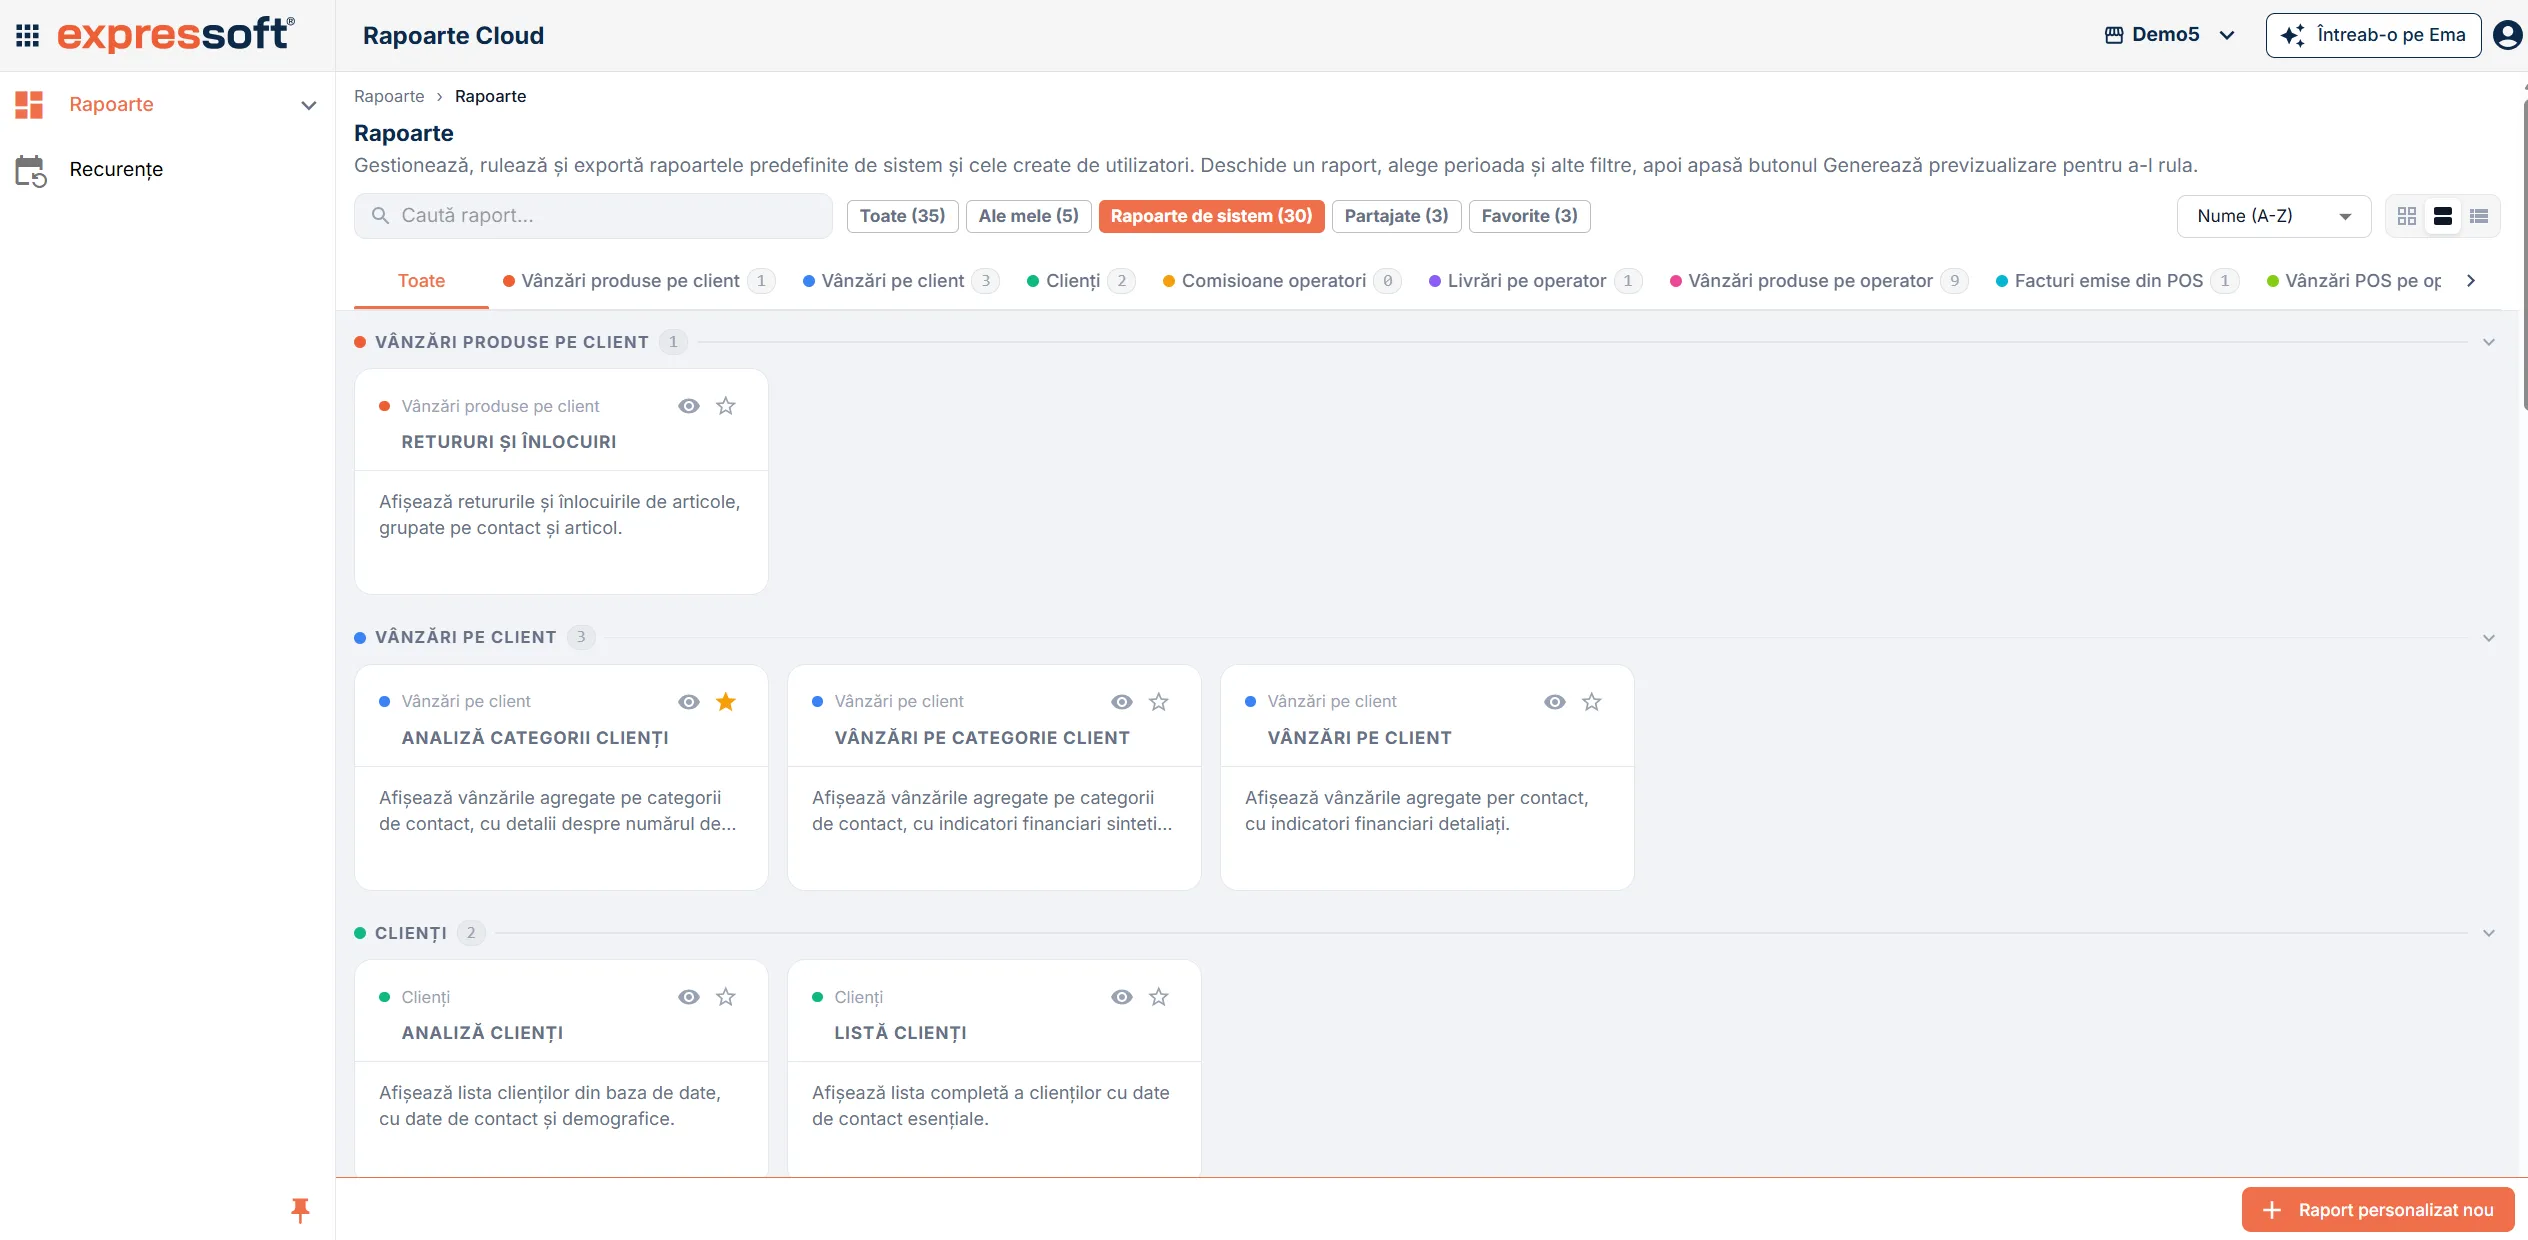This screenshot has height=1240, width=2528.
Task: Preview Vânzări pe client card eye icon
Action: [x=1555, y=702]
